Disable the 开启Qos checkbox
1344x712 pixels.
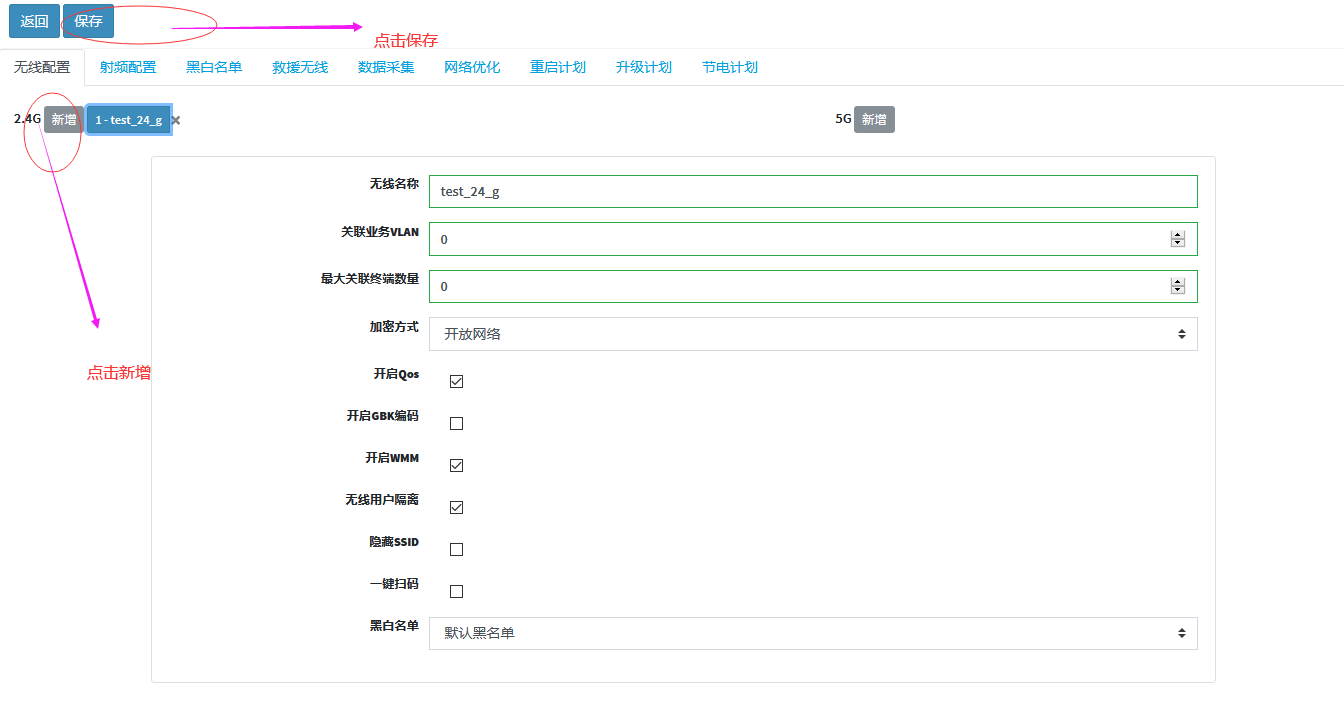point(457,381)
